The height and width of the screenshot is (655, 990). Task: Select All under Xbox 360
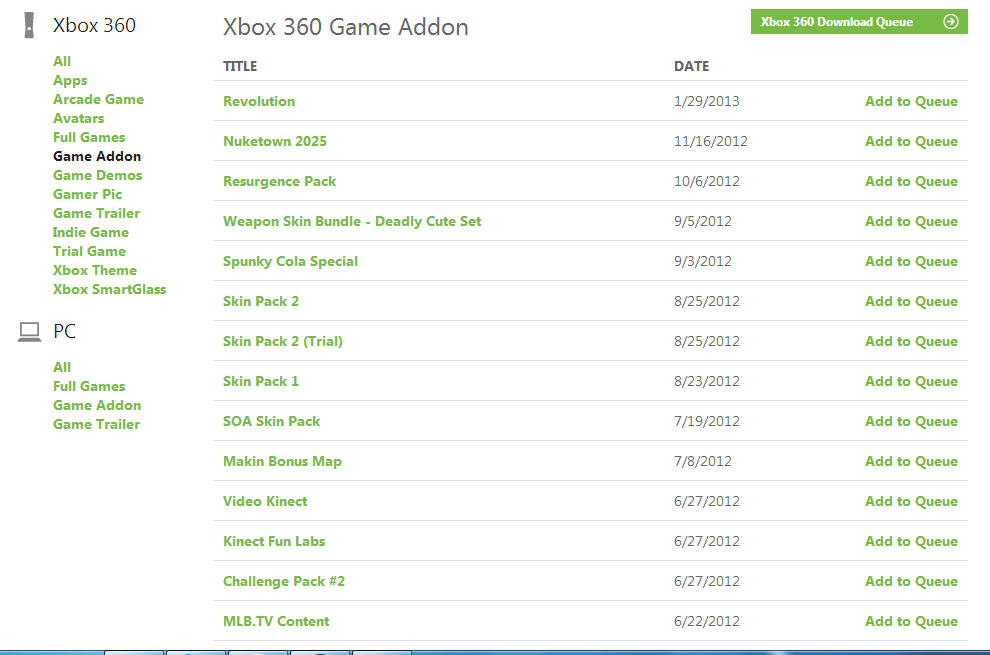tap(62, 61)
